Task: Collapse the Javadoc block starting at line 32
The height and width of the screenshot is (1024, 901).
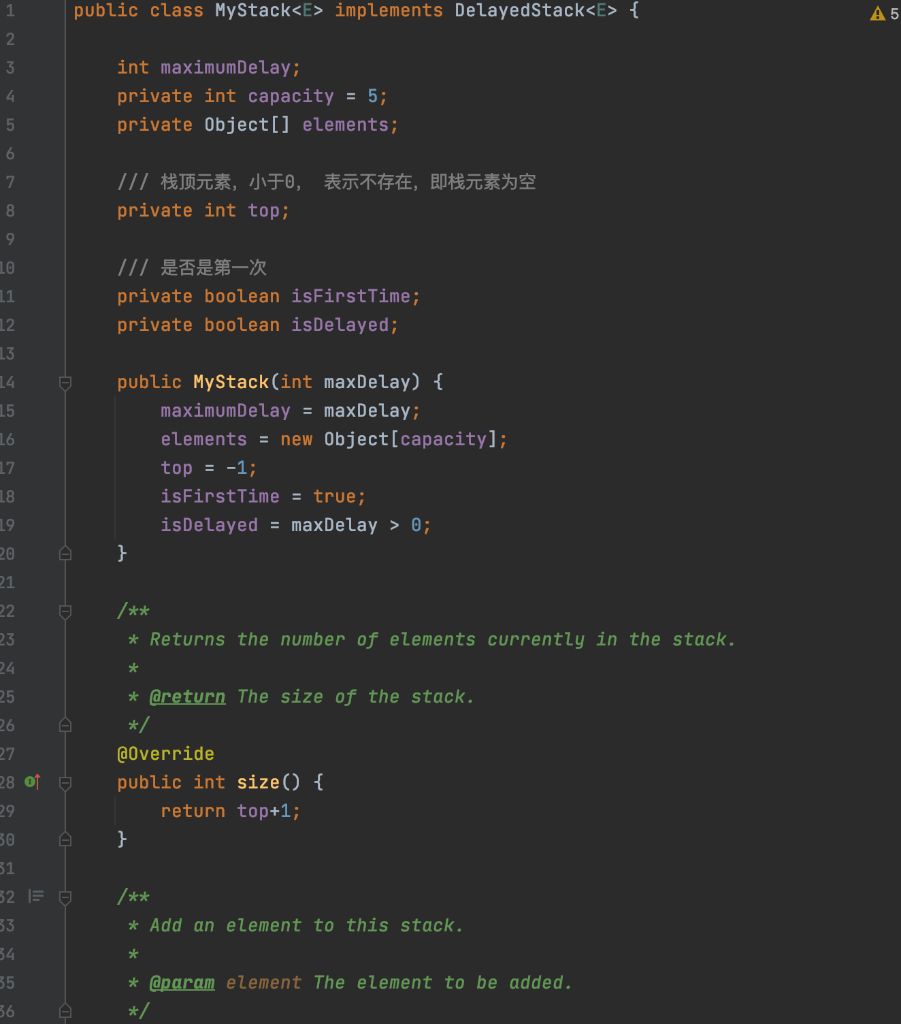Action: coord(64,897)
